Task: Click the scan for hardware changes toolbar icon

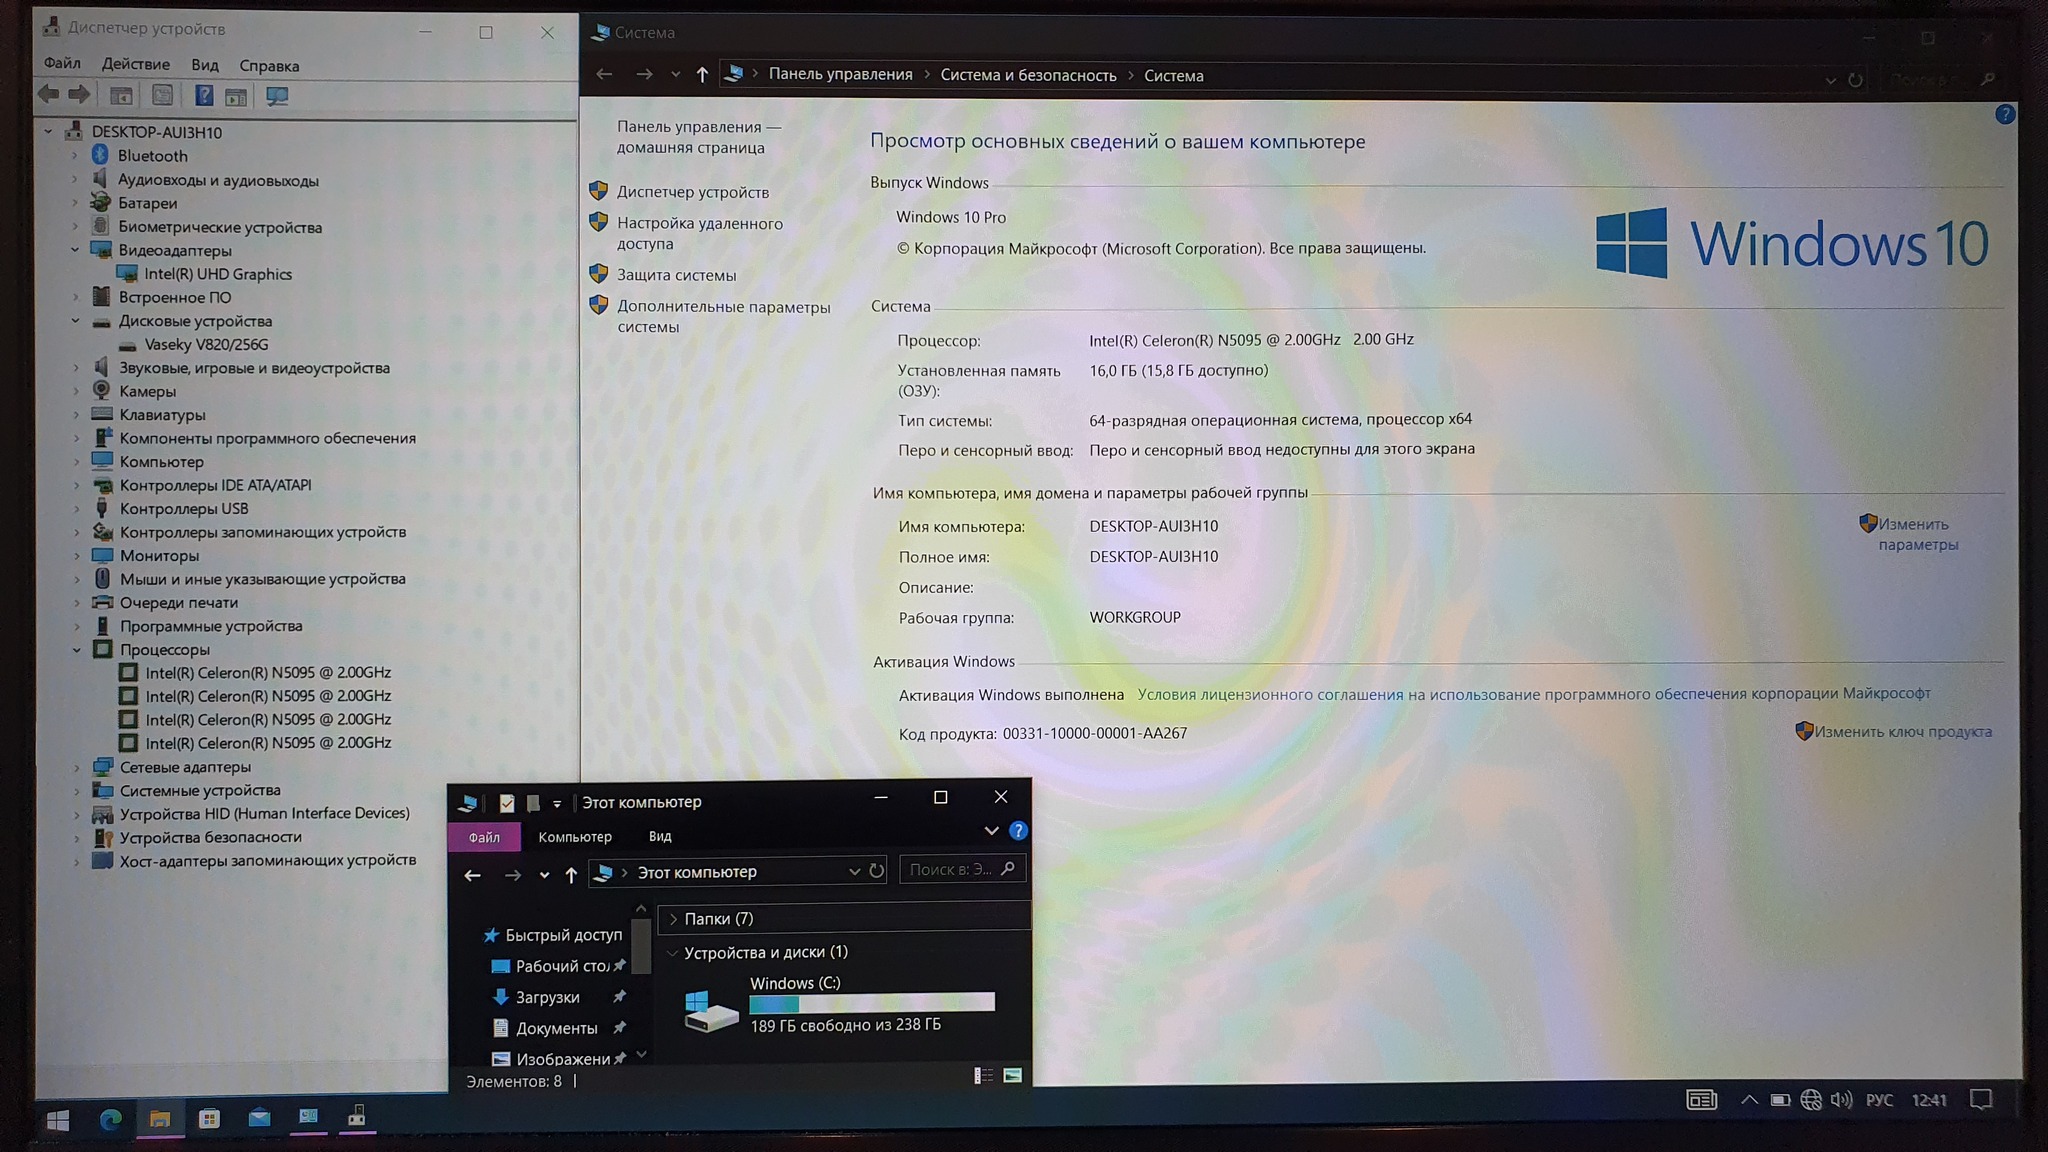Action: (x=277, y=96)
